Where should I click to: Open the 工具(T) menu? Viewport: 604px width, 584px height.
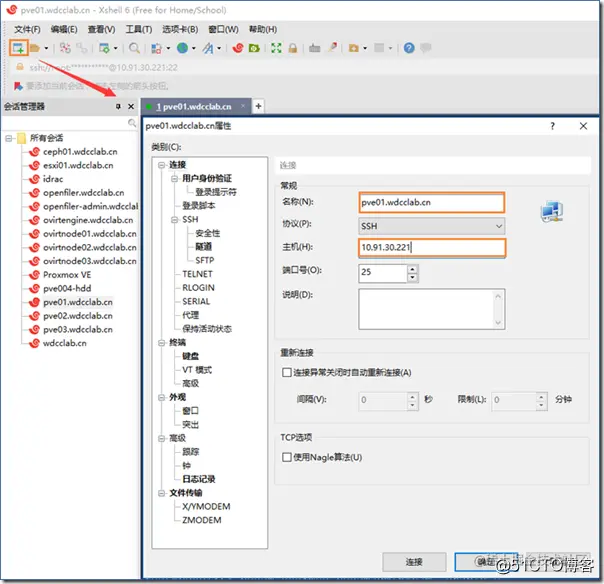(139, 29)
